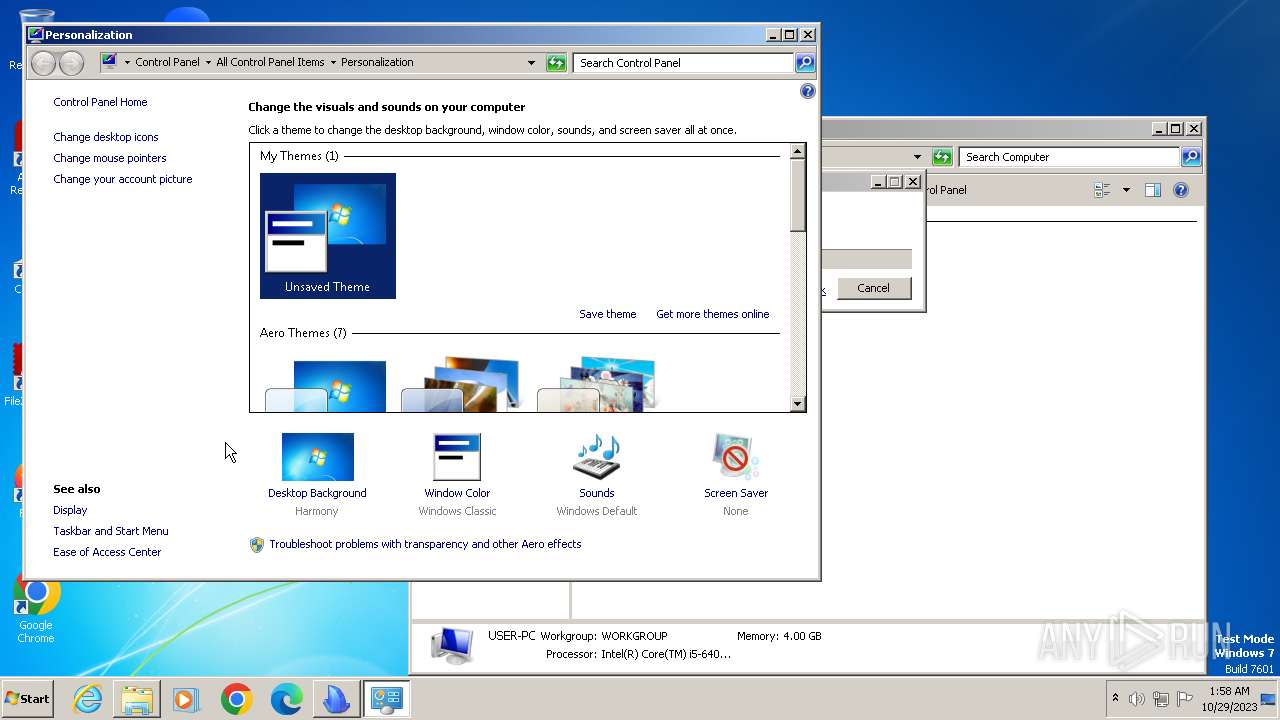Click the help icon in Personalization window
Viewport: 1280px width, 720px height.
point(808,91)
